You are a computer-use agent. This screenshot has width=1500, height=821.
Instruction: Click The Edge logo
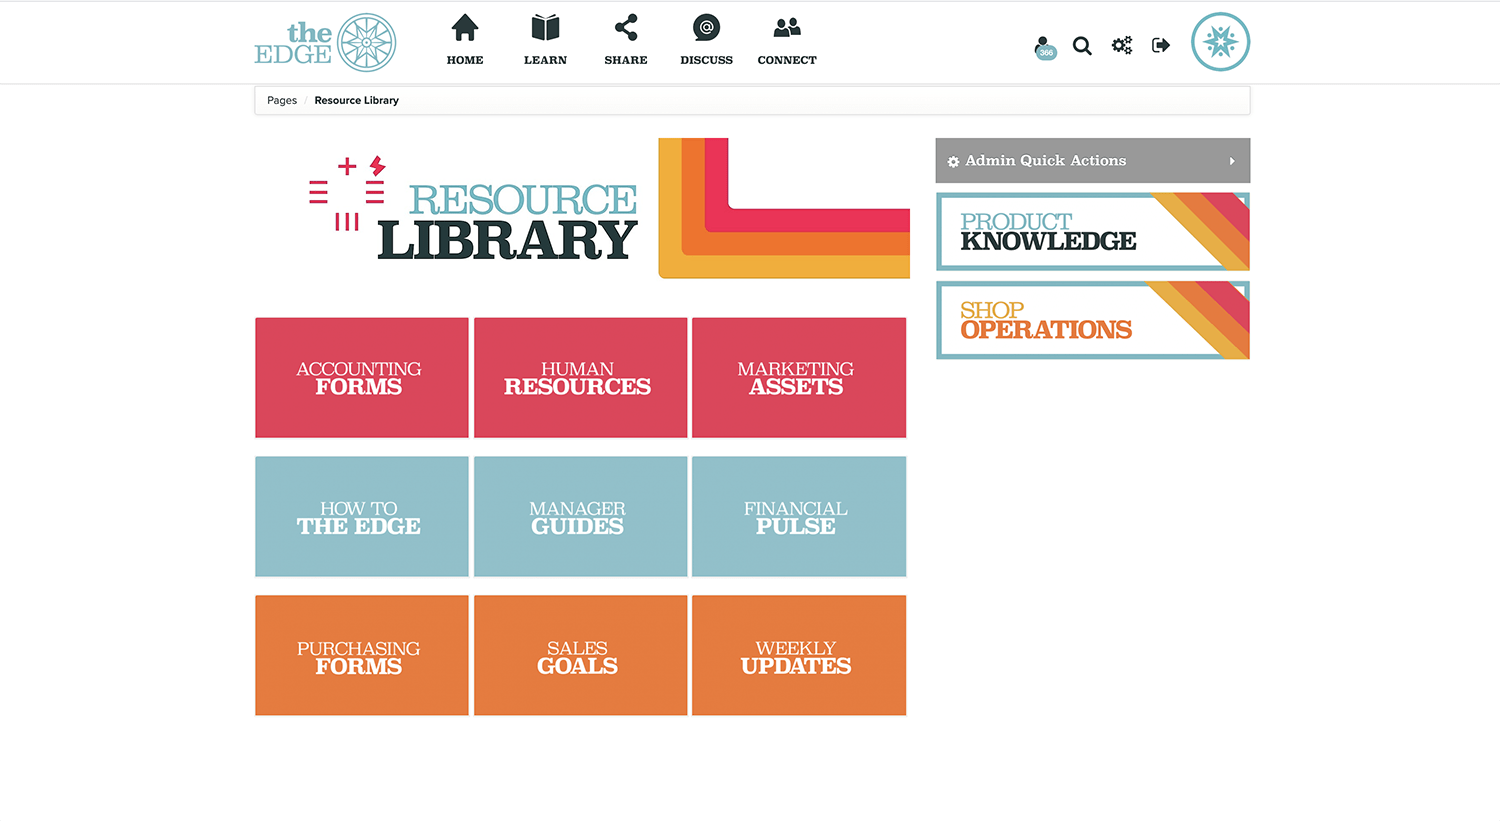point(325,43)
